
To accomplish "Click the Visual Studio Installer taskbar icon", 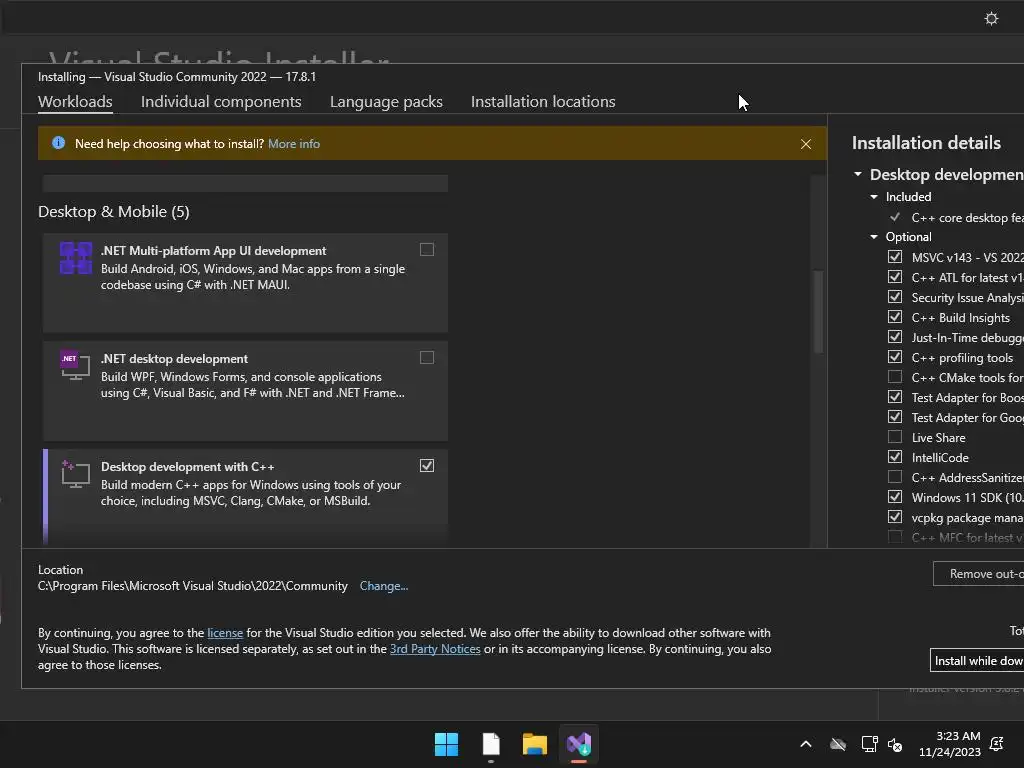I will click(x=579, y=744).
